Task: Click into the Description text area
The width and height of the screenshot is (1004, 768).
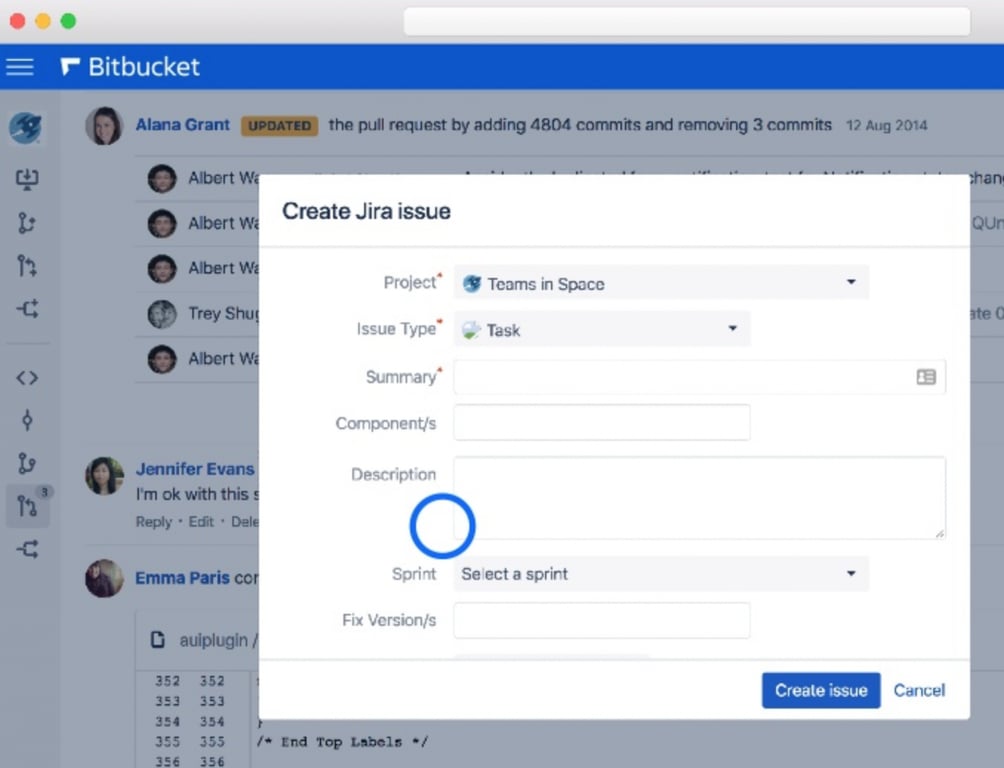Action: pos(699,498)
